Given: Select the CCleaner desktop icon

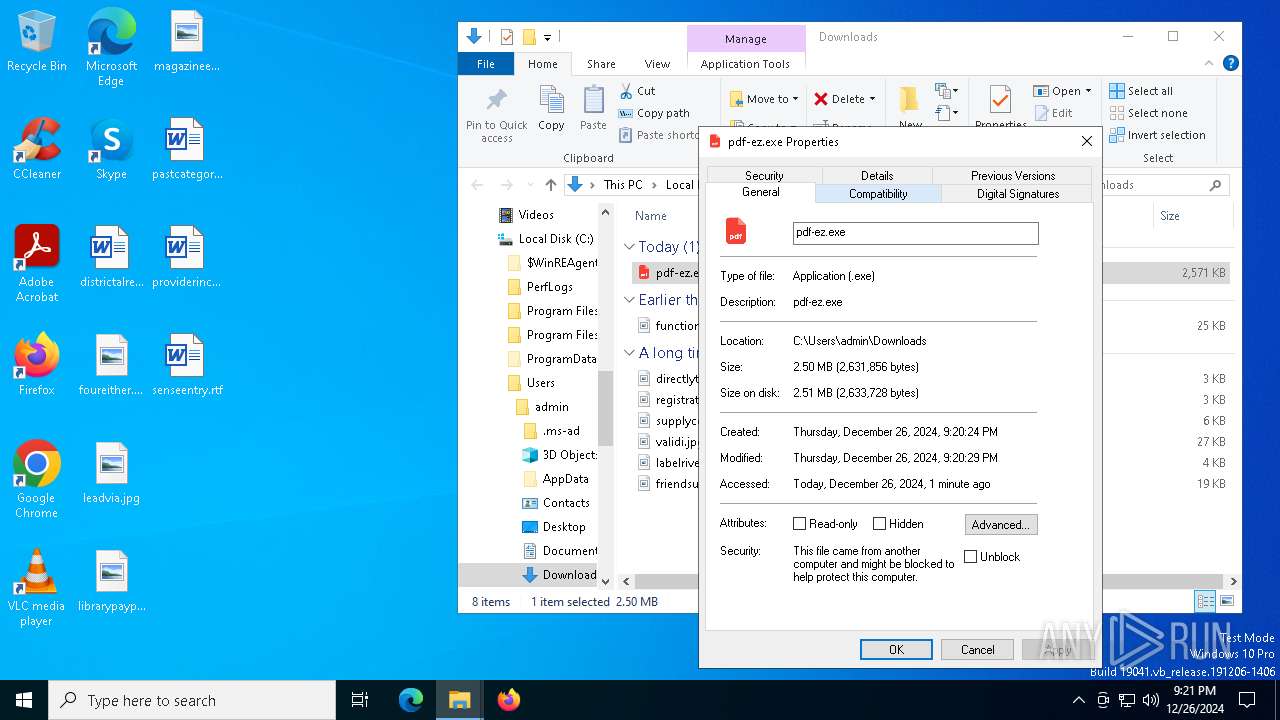Looking at the screenshot, I should tap(37, 149).
